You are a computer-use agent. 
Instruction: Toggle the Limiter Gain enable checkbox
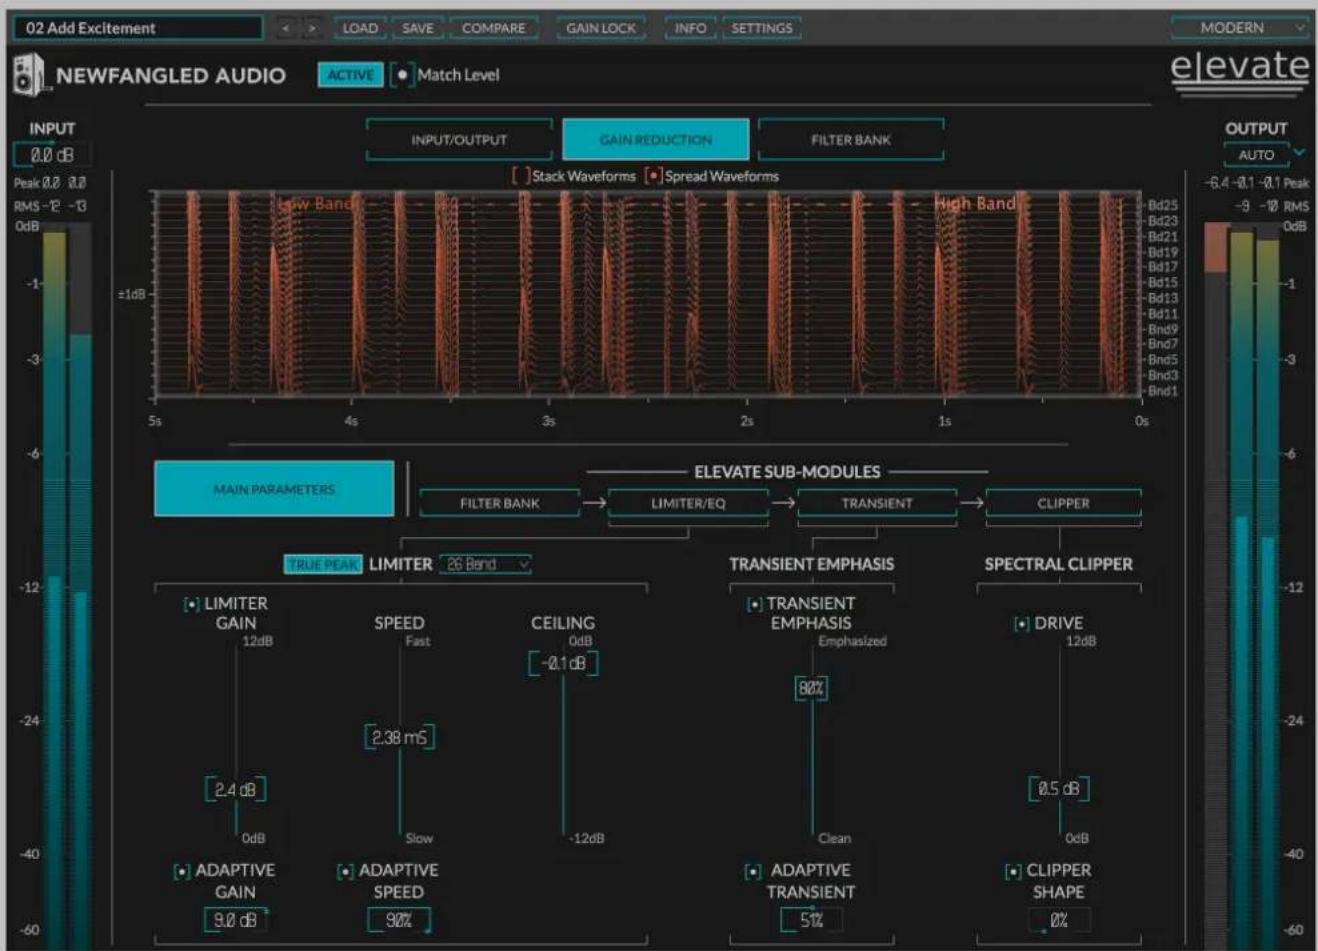click(x=192, y=604)
